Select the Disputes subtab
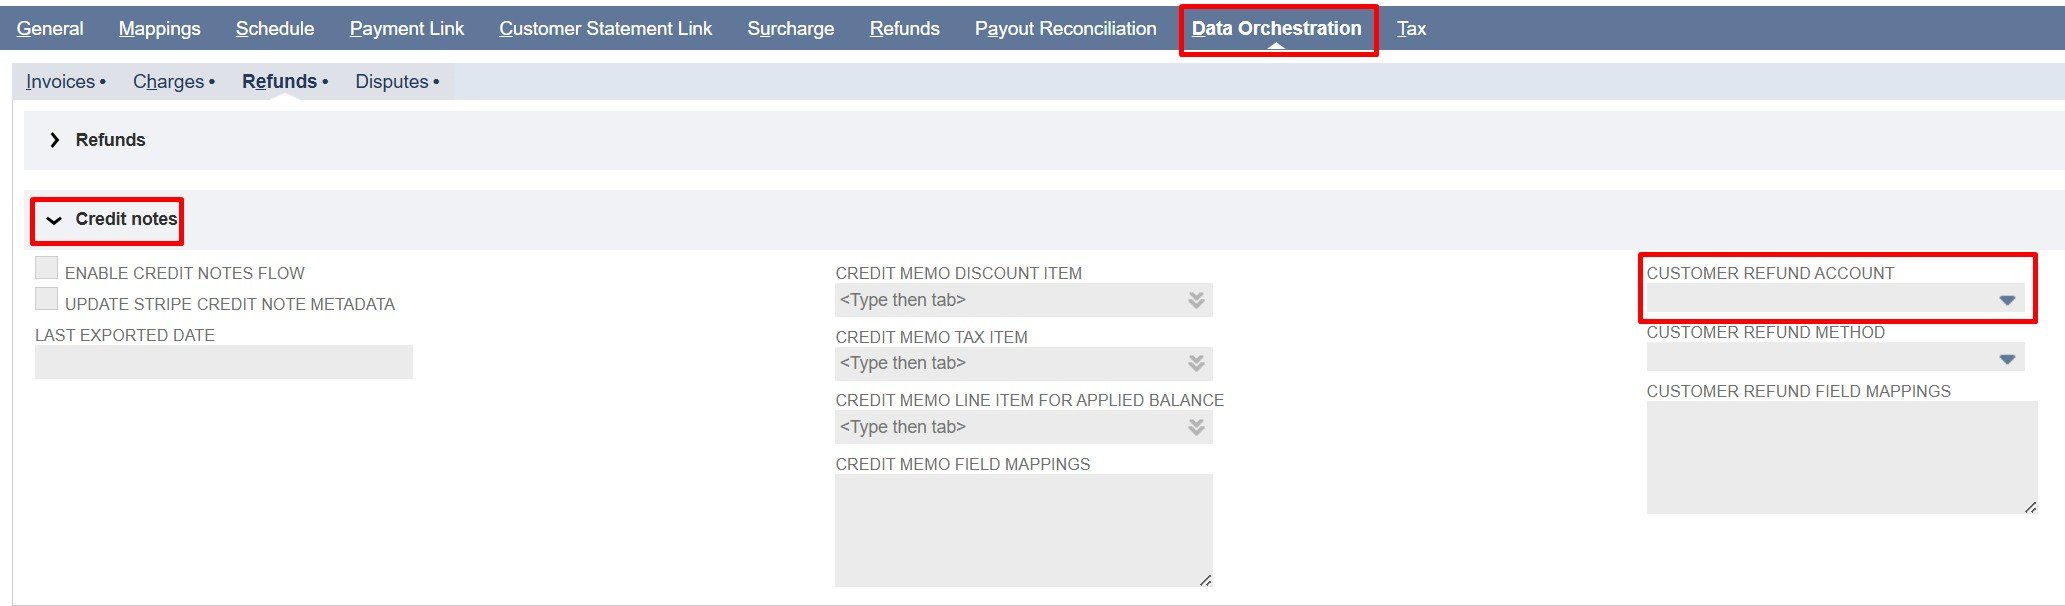The height and width of the screenshot is (606, 2065). [x=391, y=82]
